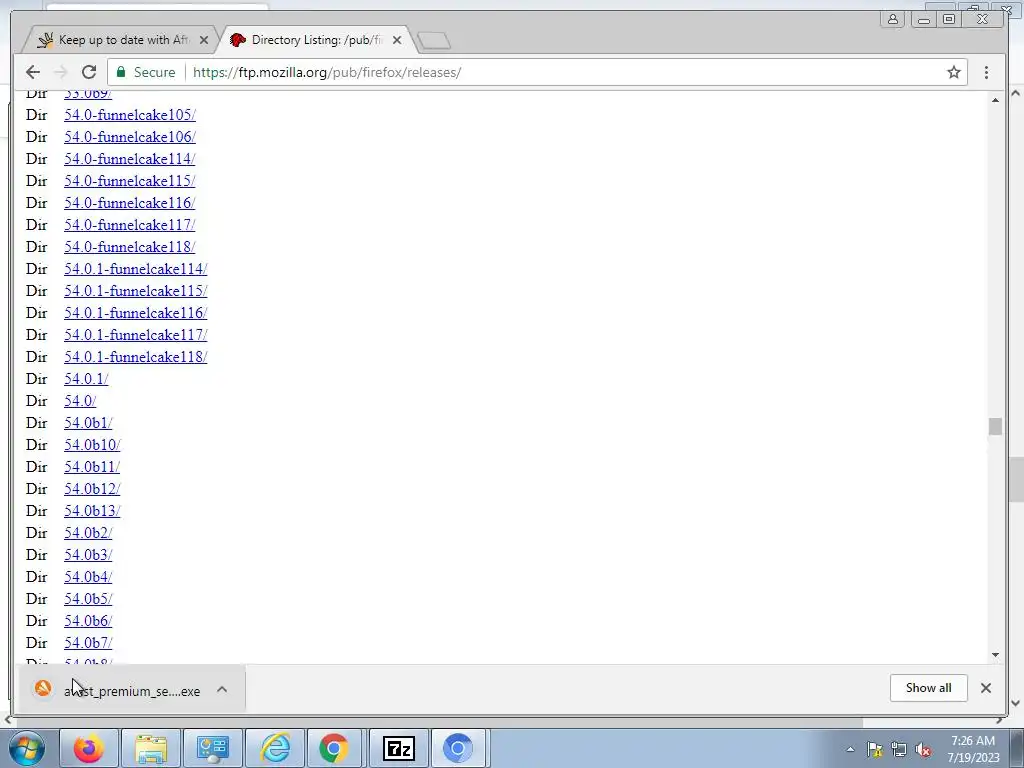
Task: Launch Internet Explorer from the taskbar
Action: pyautogui.click(x=275, y=748)
